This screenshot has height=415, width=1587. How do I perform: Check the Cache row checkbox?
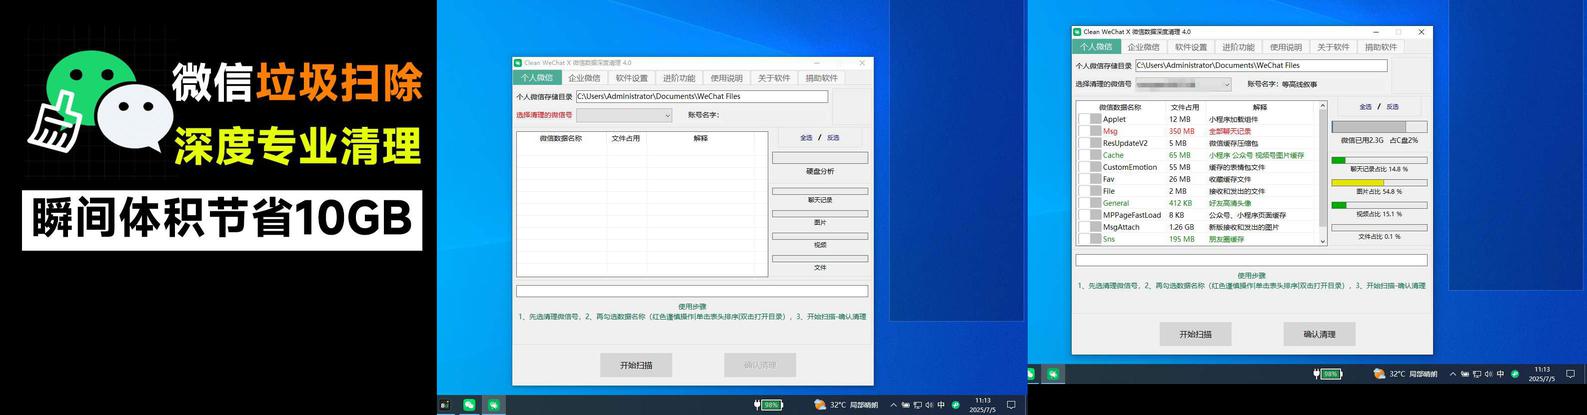point(1084,155)
